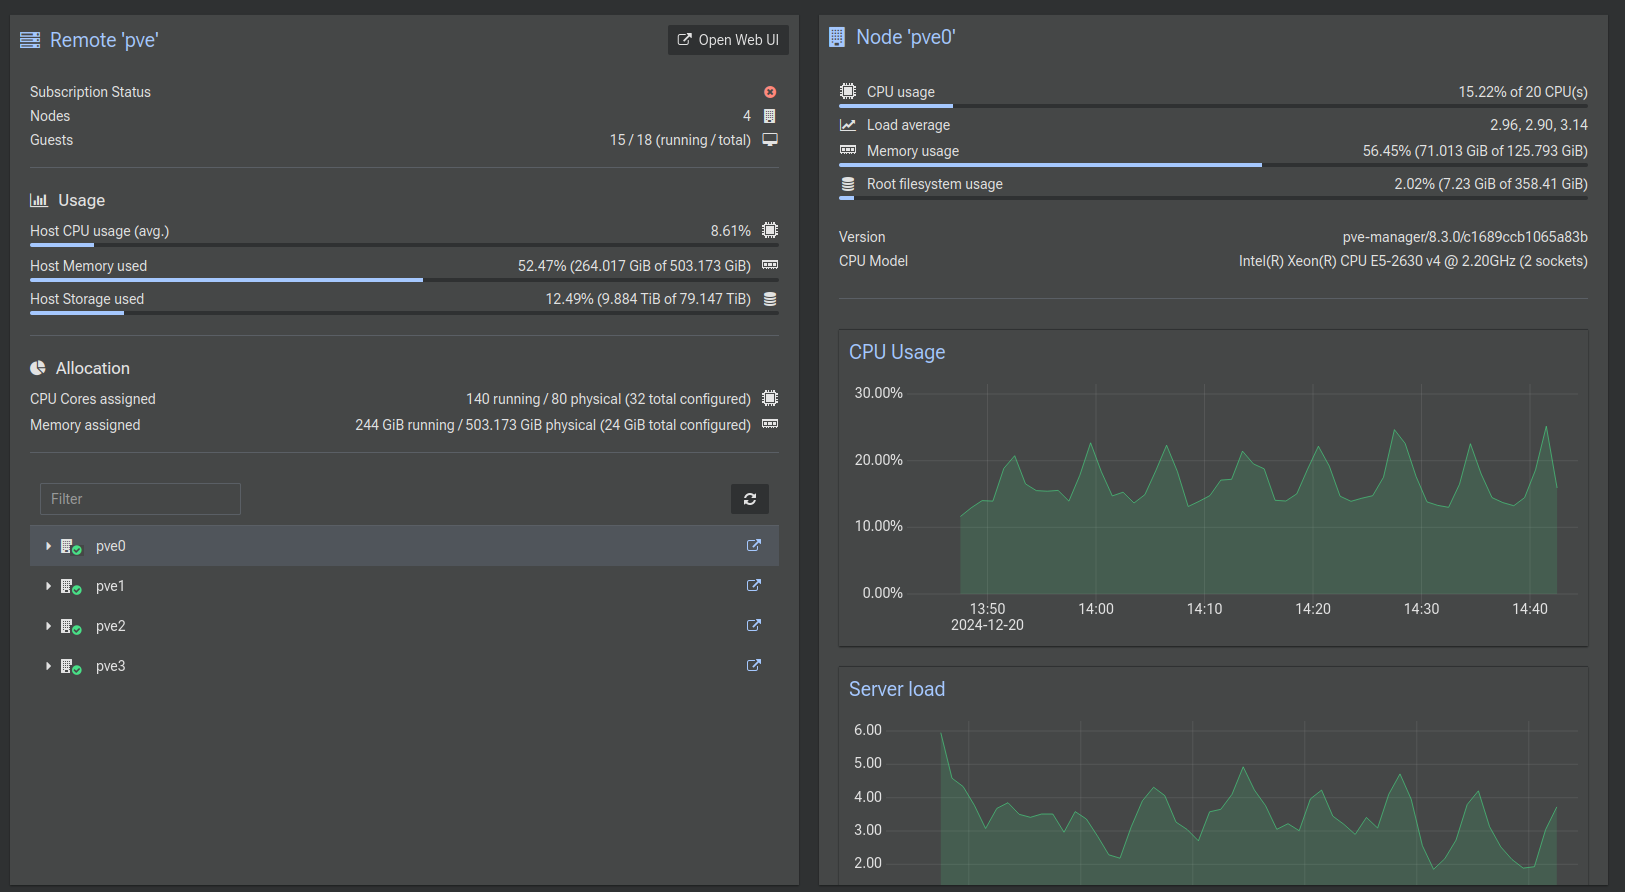Click the Remote 'pve' panel title
Image resolution: width=1625 pixels, height=892 pixels.
pos(104,40)
